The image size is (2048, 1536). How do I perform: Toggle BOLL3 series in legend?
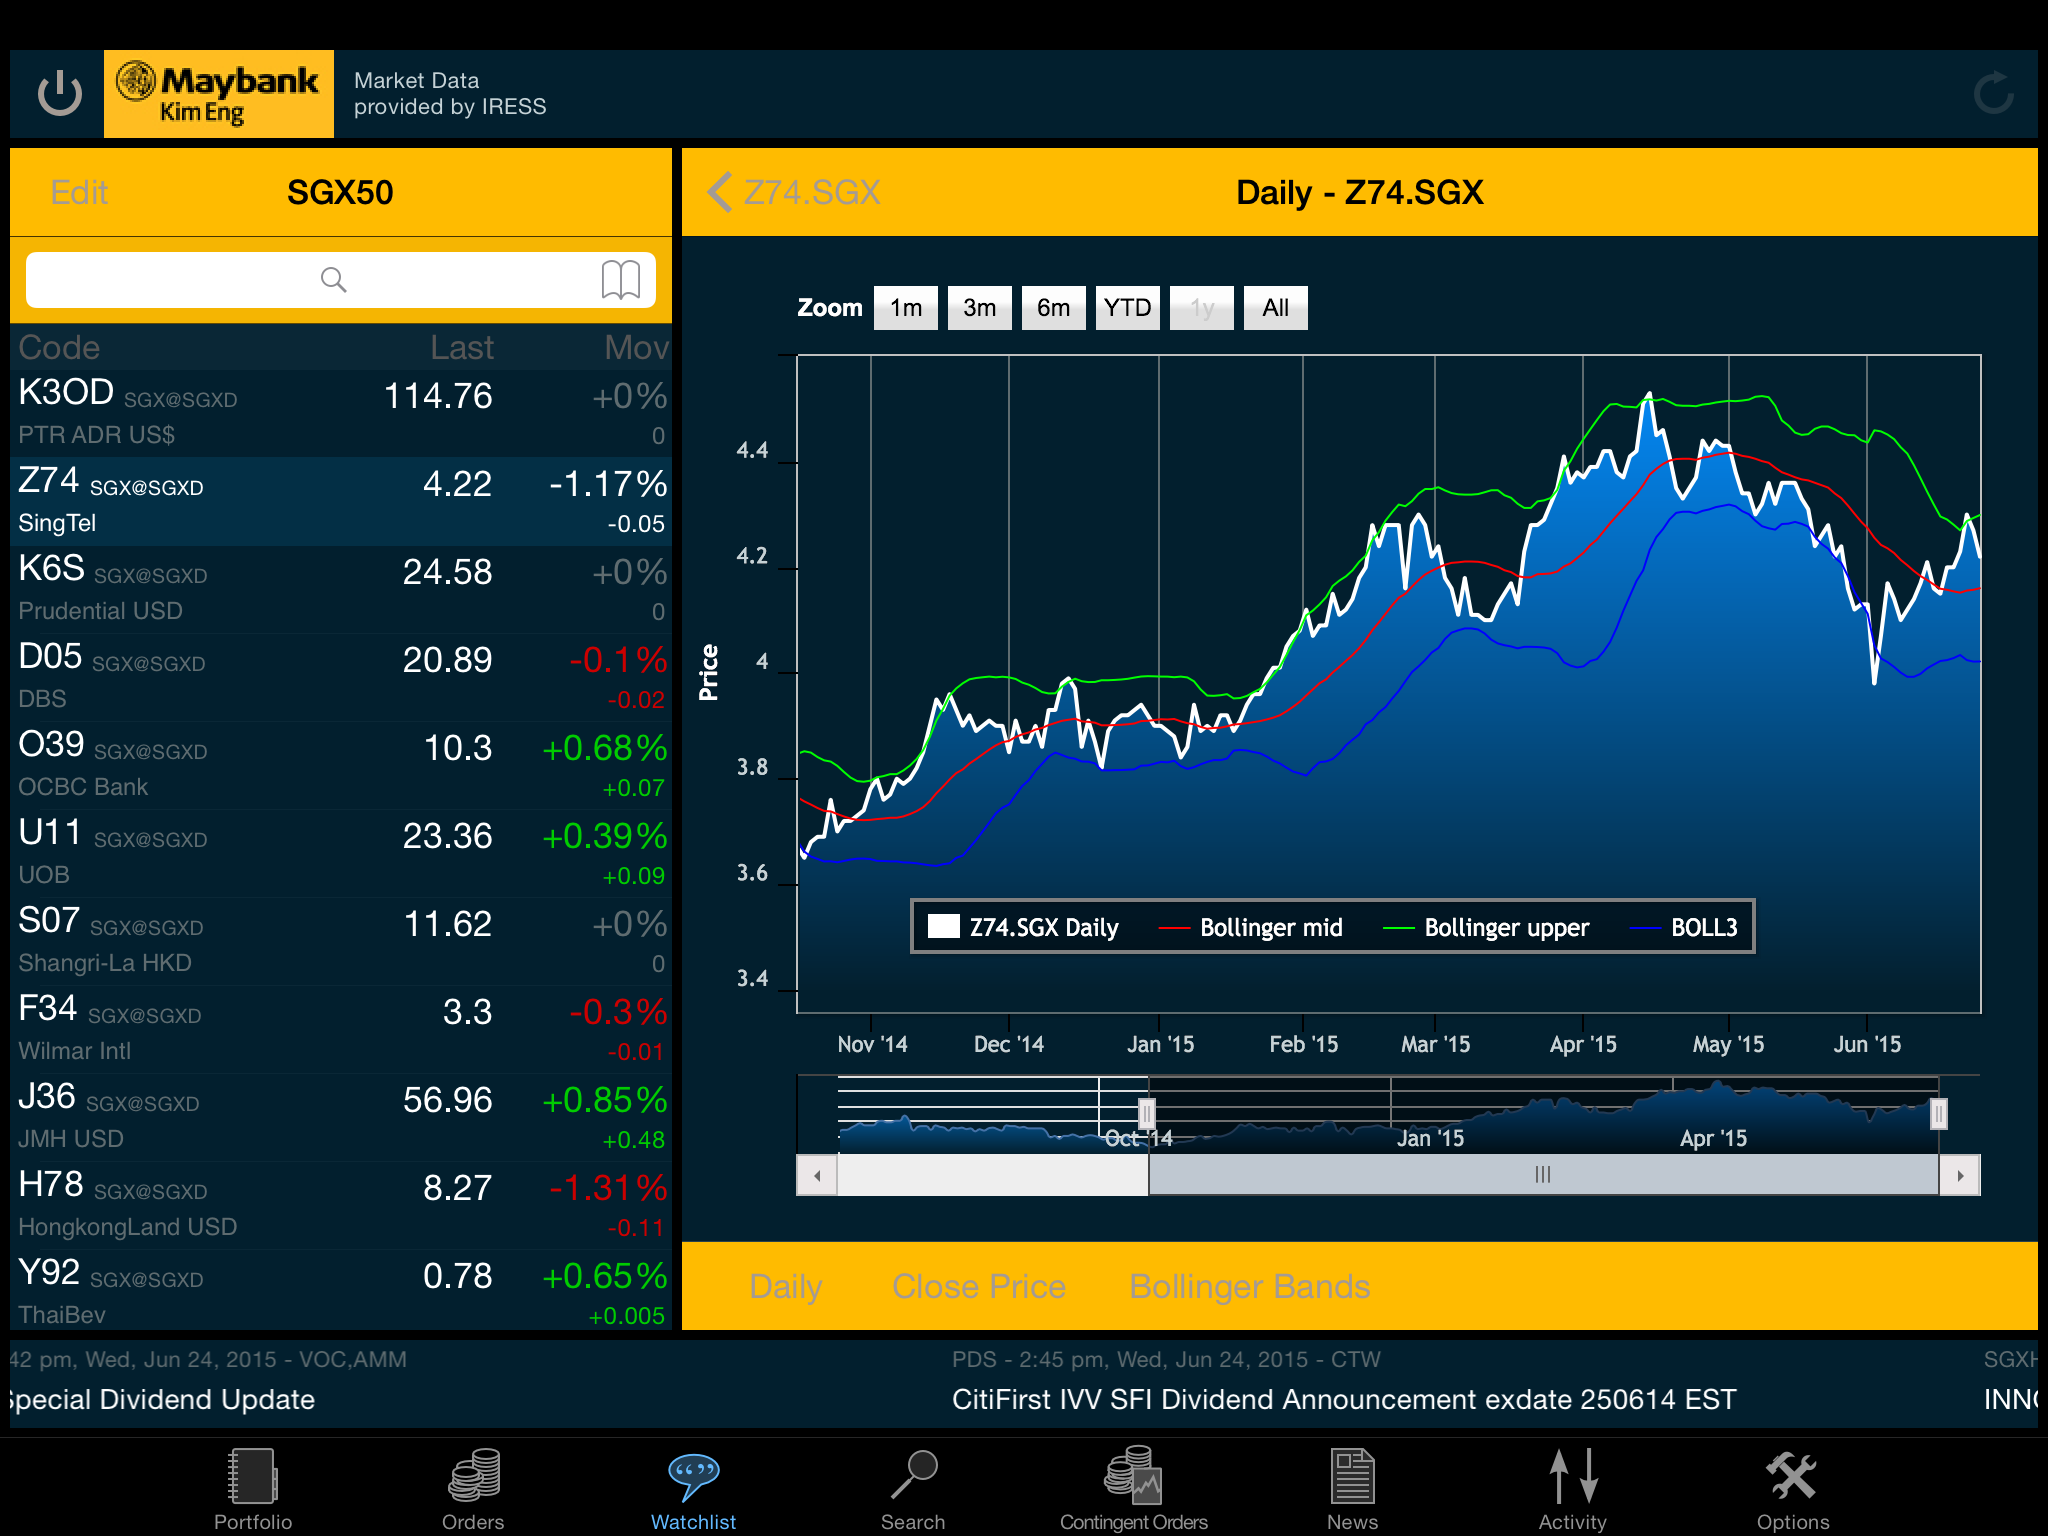[x=1684, y=927]
